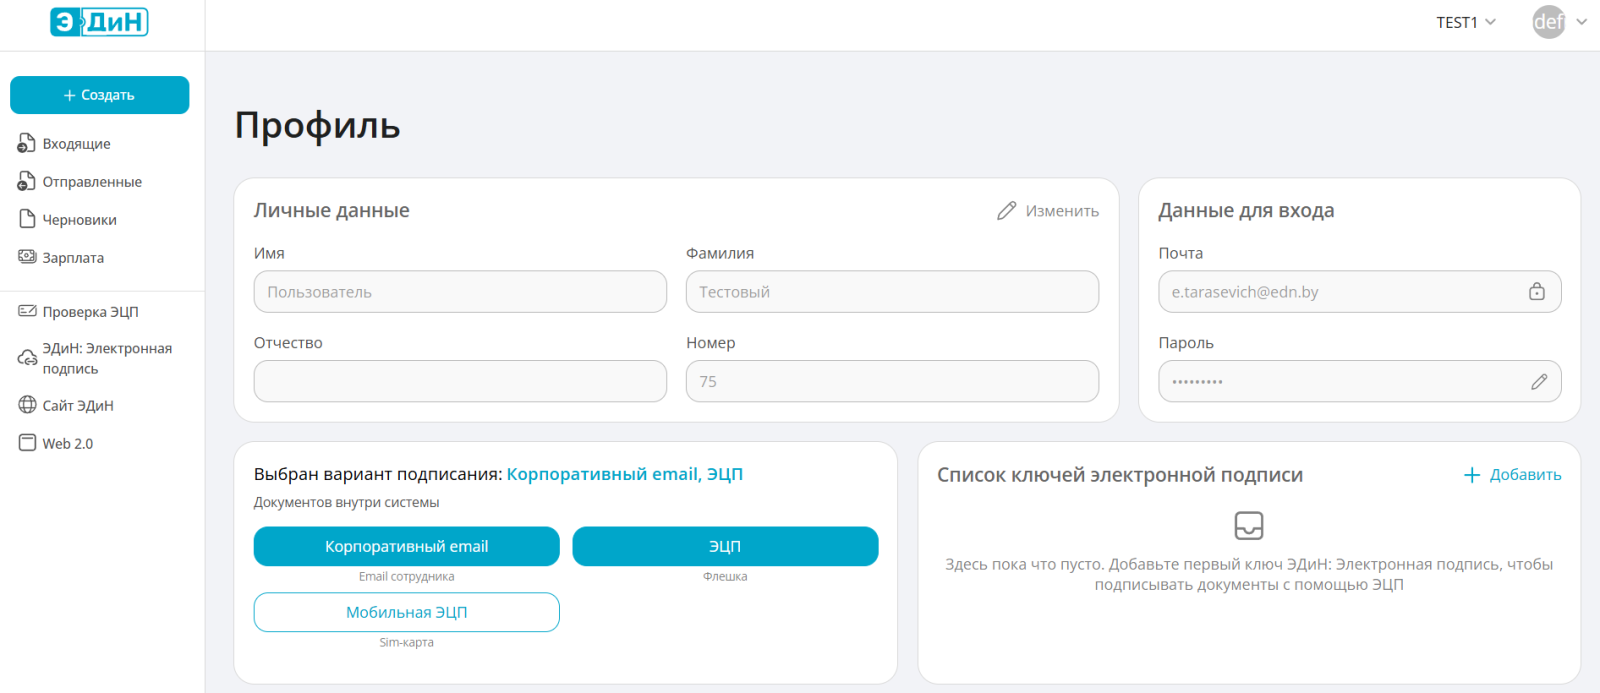Click the Имя input field
This screenshot has height=693, width=1600.
pos(460,292)
